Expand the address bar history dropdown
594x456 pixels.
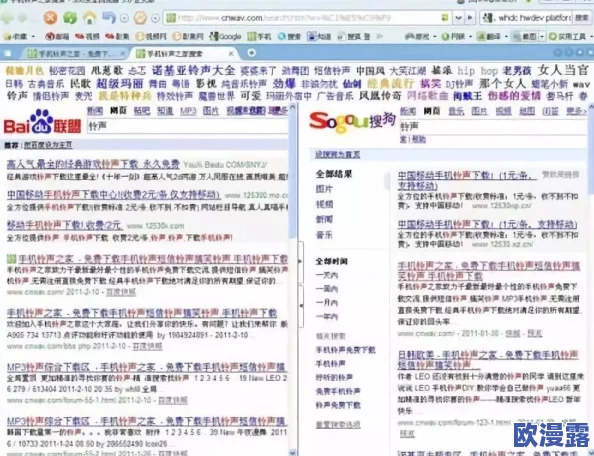[458, 17]
